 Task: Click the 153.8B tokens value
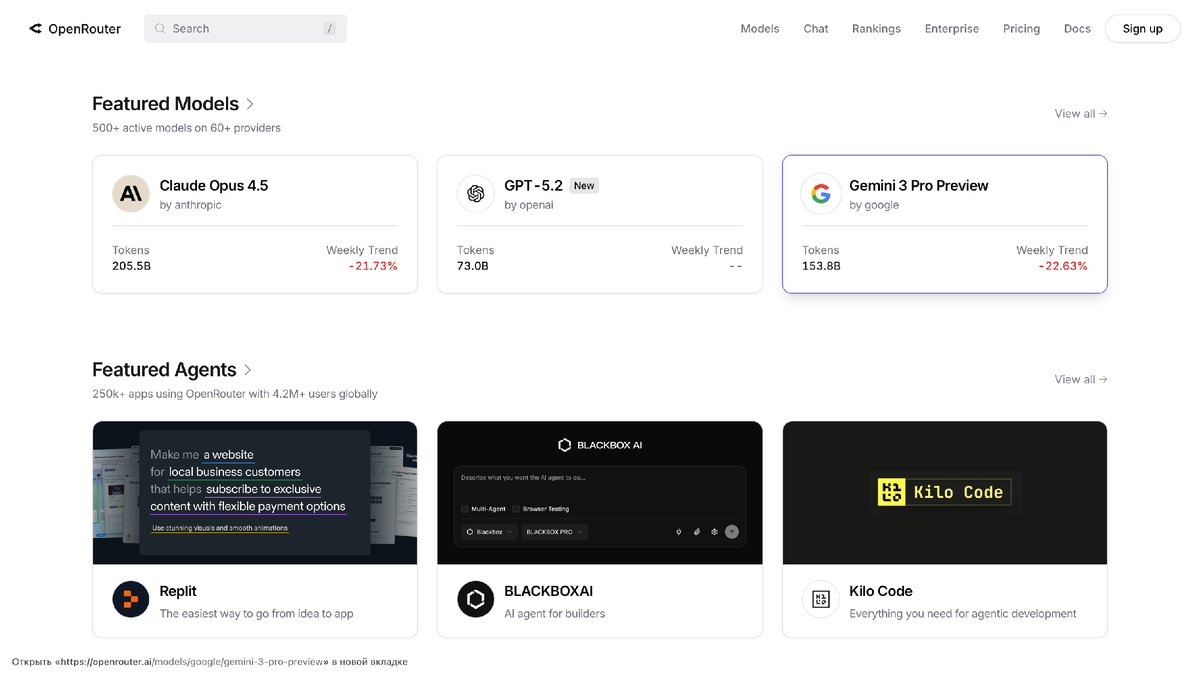821,266
